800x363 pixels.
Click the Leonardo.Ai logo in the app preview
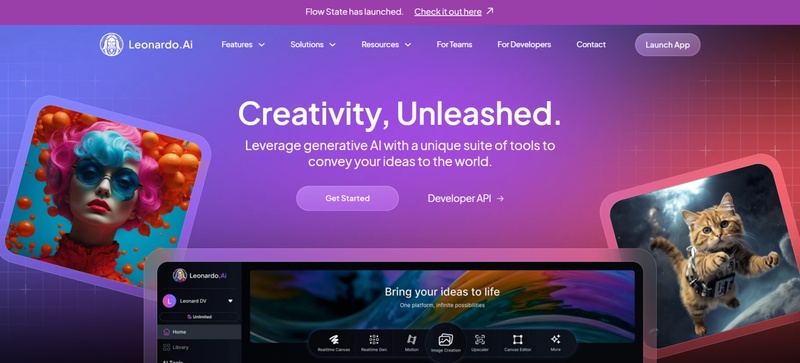coord(199,275)
